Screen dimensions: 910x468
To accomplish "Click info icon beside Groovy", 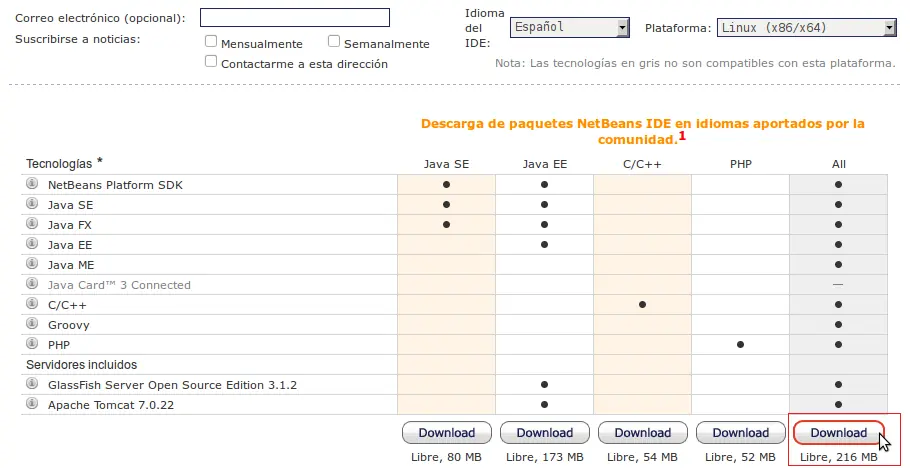I will (x=32, y=324).
